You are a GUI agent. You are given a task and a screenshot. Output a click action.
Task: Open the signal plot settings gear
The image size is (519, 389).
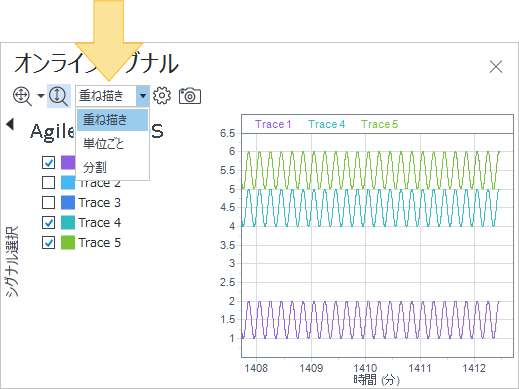point(162,96)
